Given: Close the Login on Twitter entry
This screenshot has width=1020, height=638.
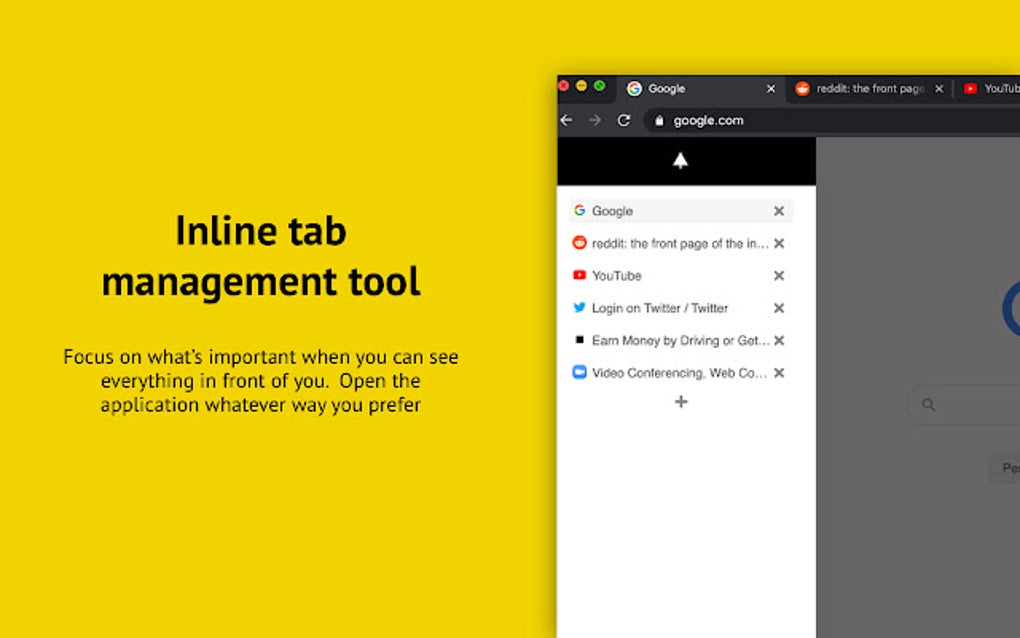Looking at the screenshot, I should click(779, 308).
